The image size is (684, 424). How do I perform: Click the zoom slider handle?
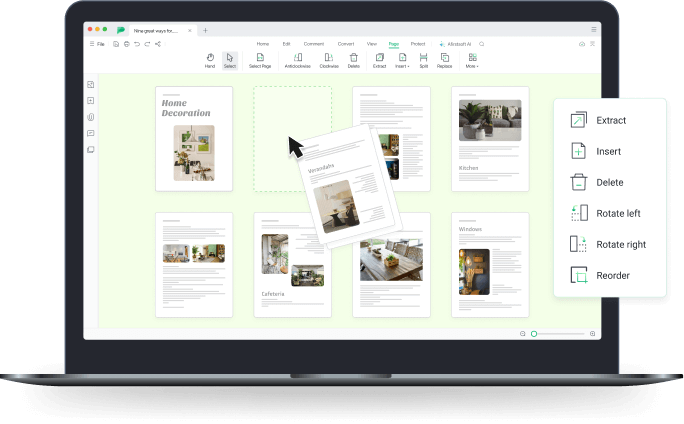point(534,334)
